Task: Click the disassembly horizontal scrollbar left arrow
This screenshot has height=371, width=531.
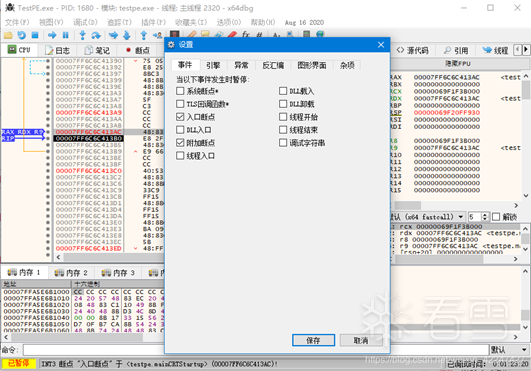Action: pos(58,257)
